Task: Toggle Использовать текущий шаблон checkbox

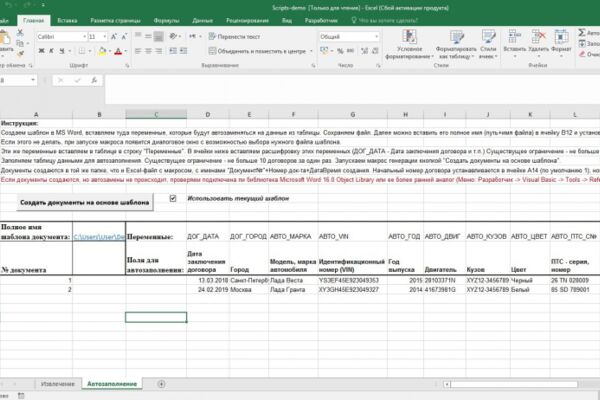Action: [173, 198]
